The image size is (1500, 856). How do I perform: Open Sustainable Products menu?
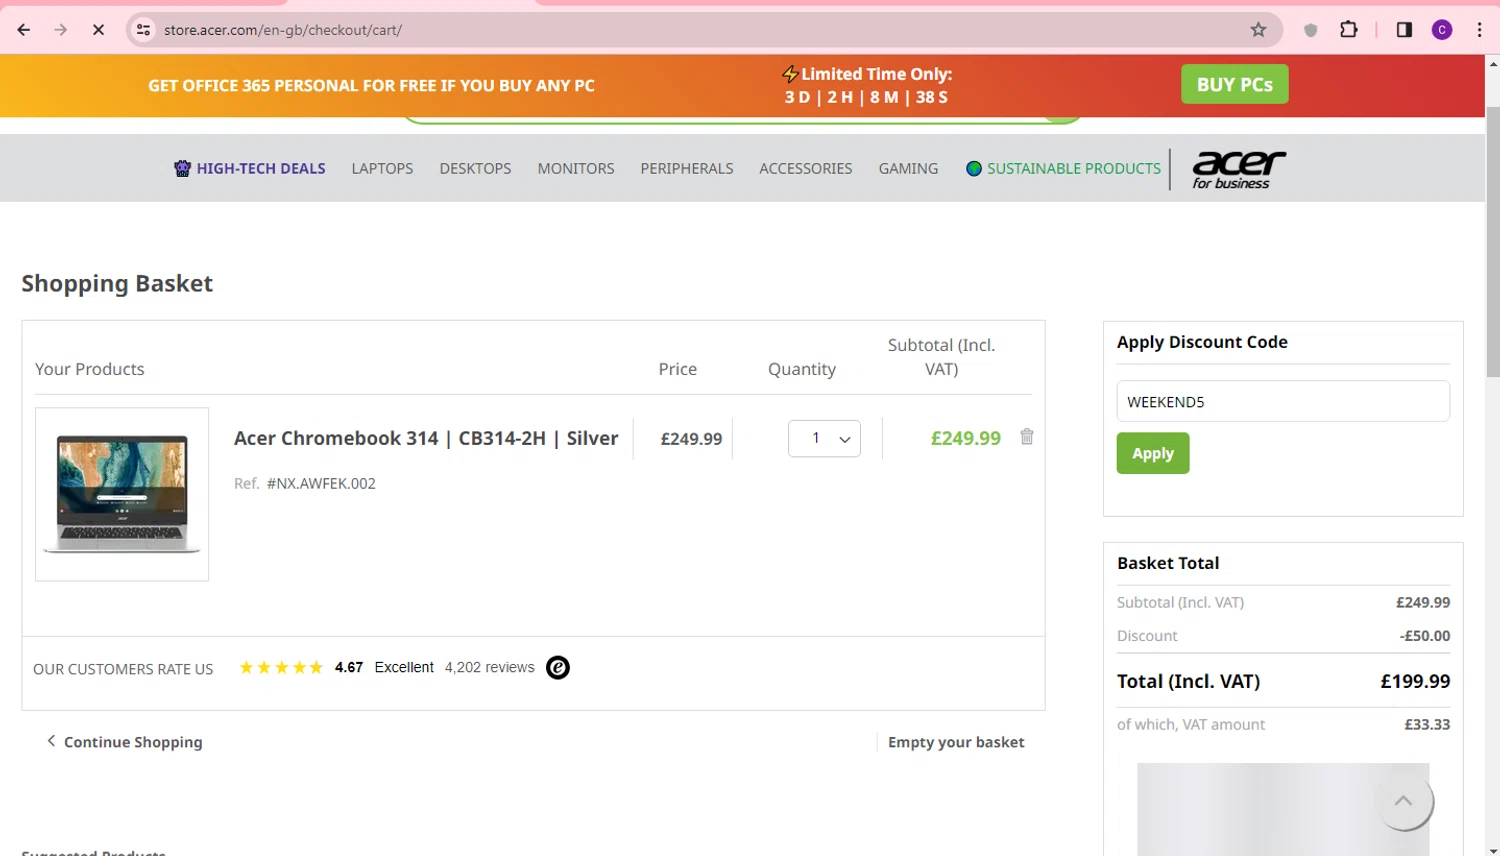click(x=1063, y=168)
